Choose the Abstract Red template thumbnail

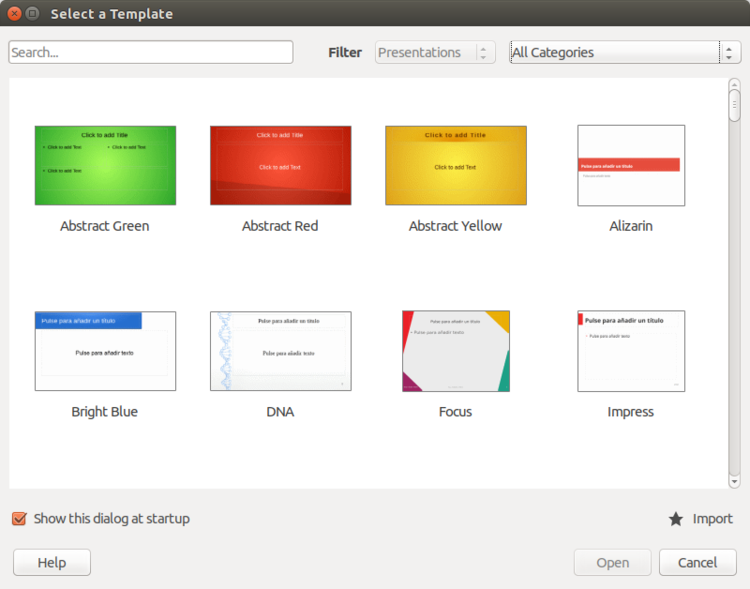click(x=280, y=165)
